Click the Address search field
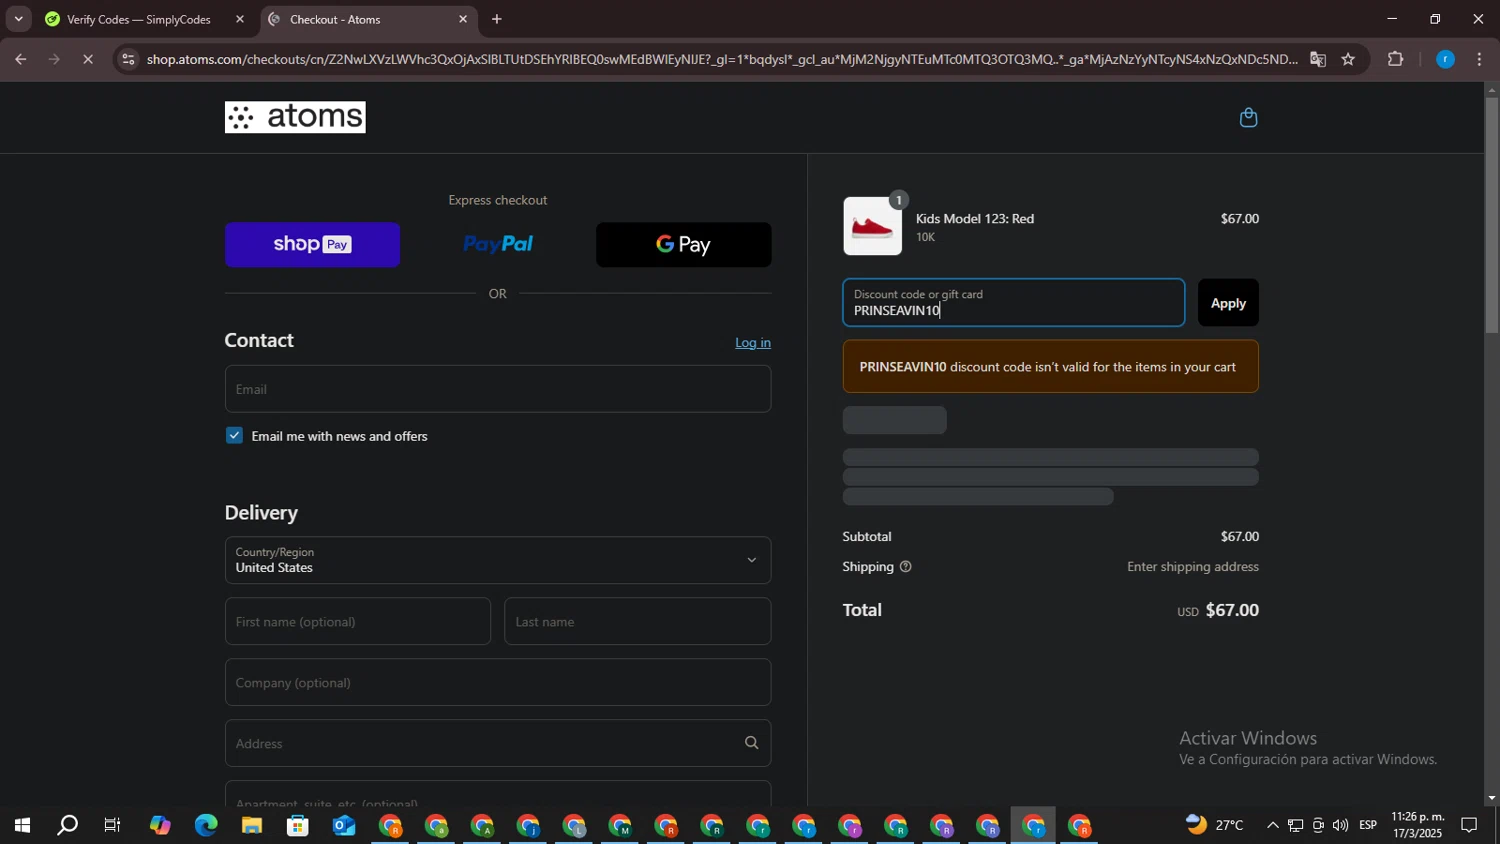Screen dimensions: 1500x844 click(498, 743)
